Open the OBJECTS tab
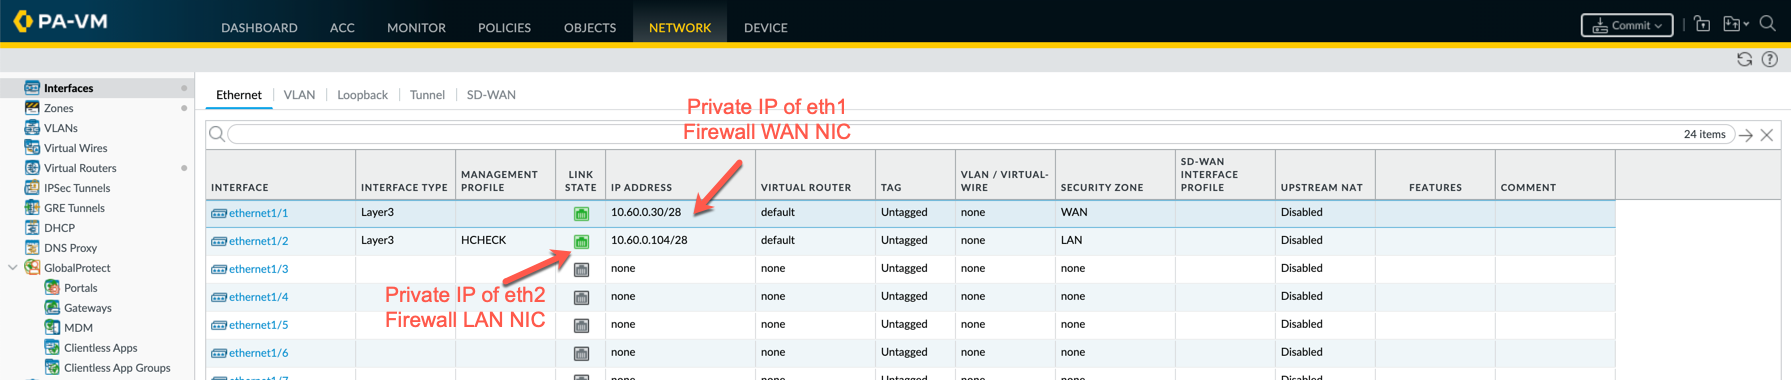This screenshot has height=380, width=1791. point(590,28)
